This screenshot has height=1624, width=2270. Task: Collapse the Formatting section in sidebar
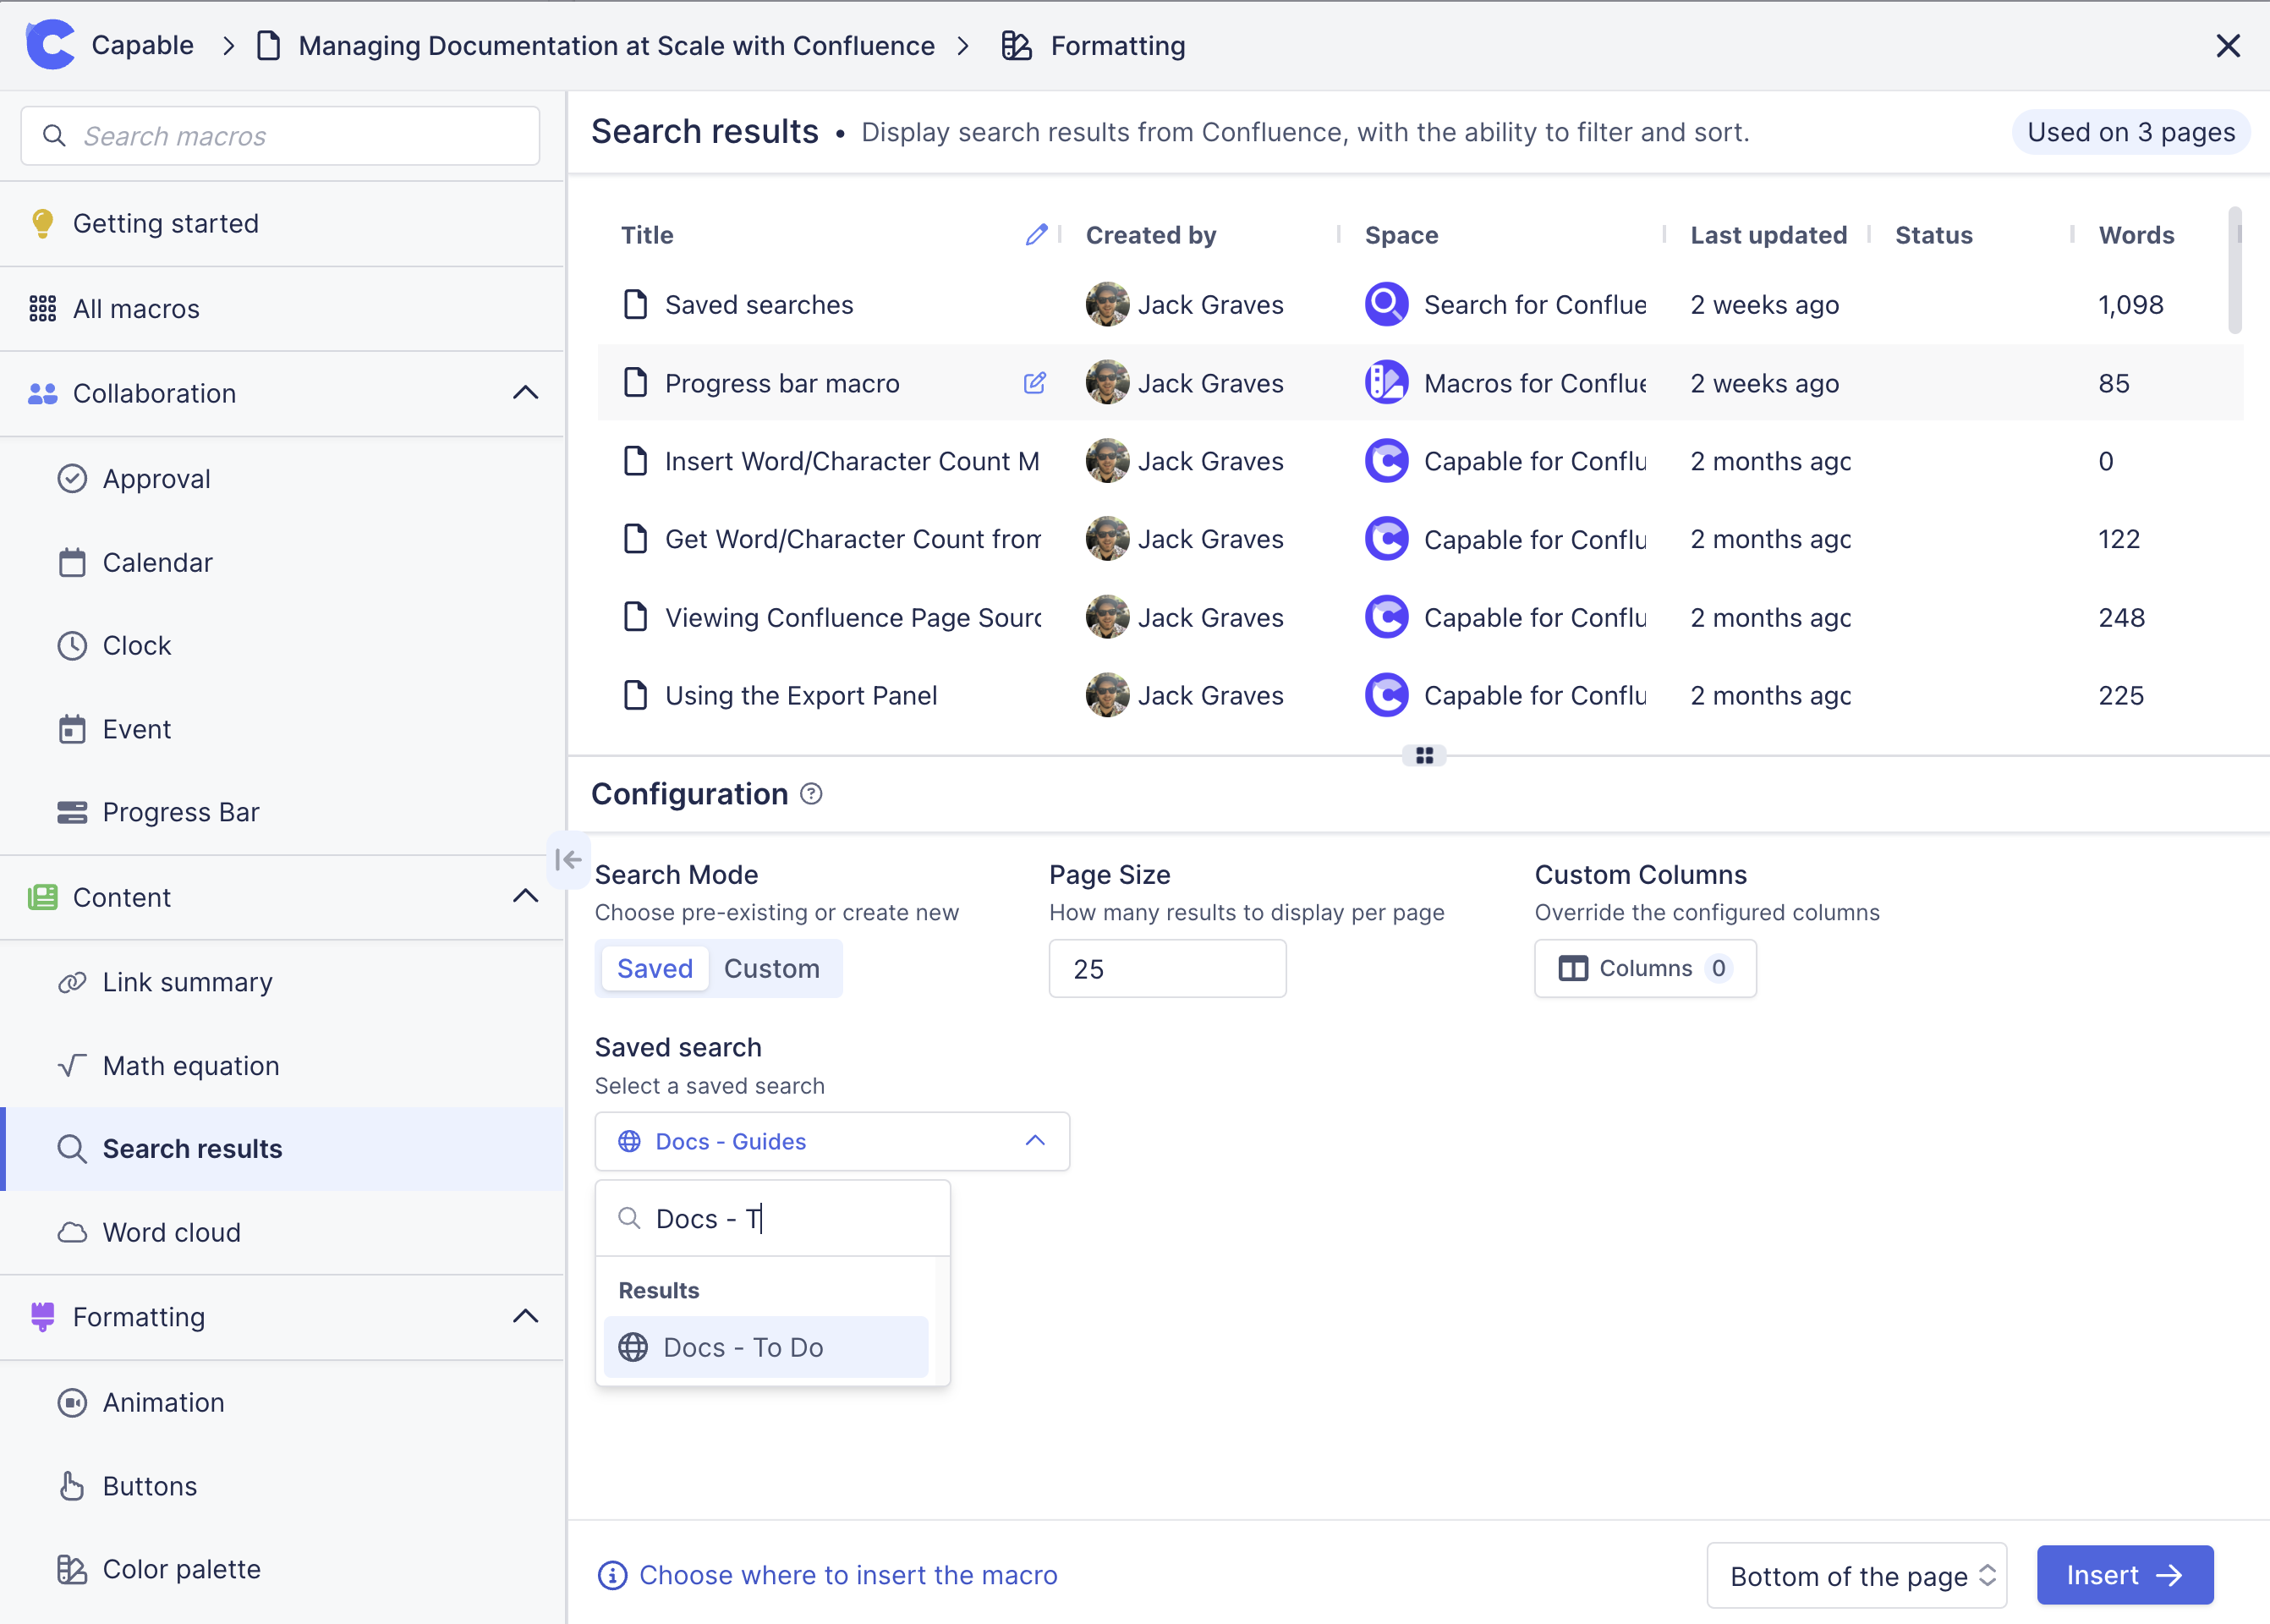pos(525,1317)
